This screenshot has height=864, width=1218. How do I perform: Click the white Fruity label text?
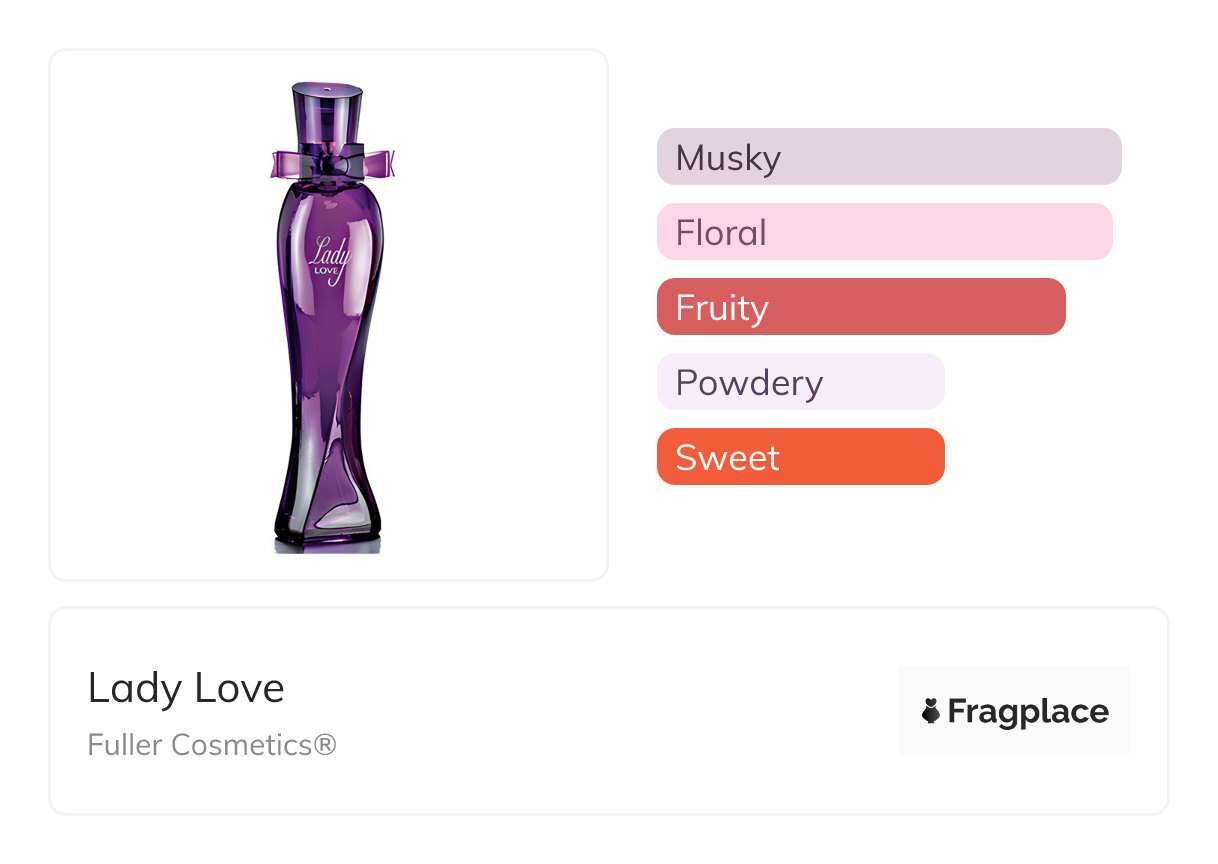coord(722,308)
